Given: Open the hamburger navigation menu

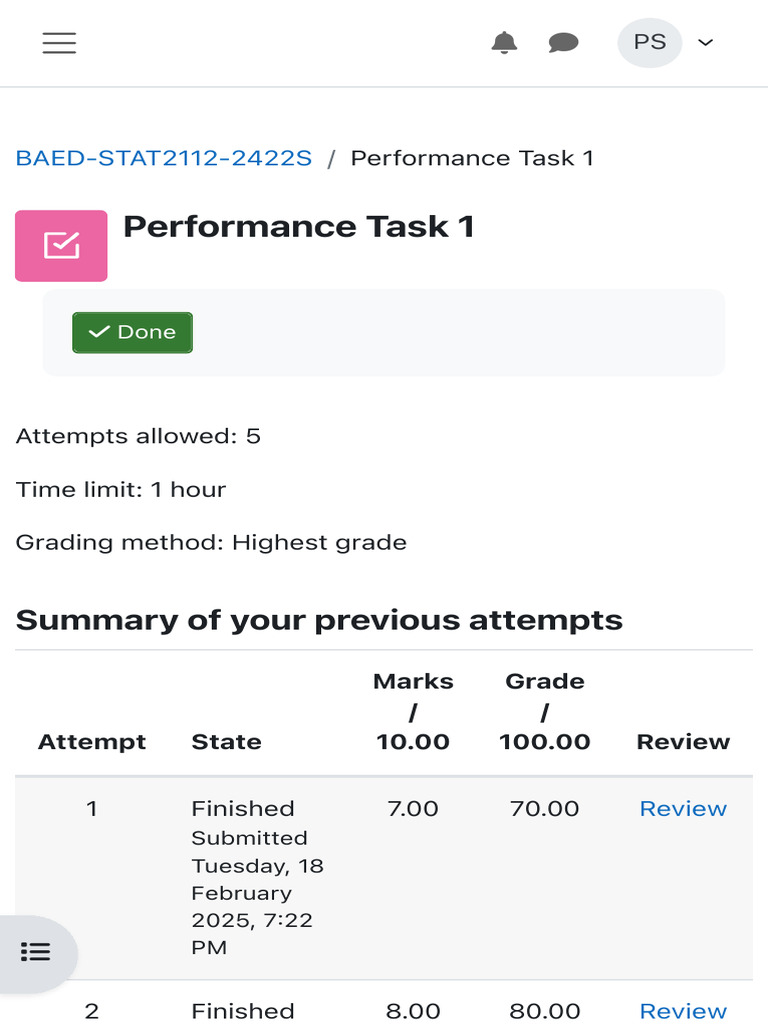Looking at the screenshot, I should tap(59, 43).
